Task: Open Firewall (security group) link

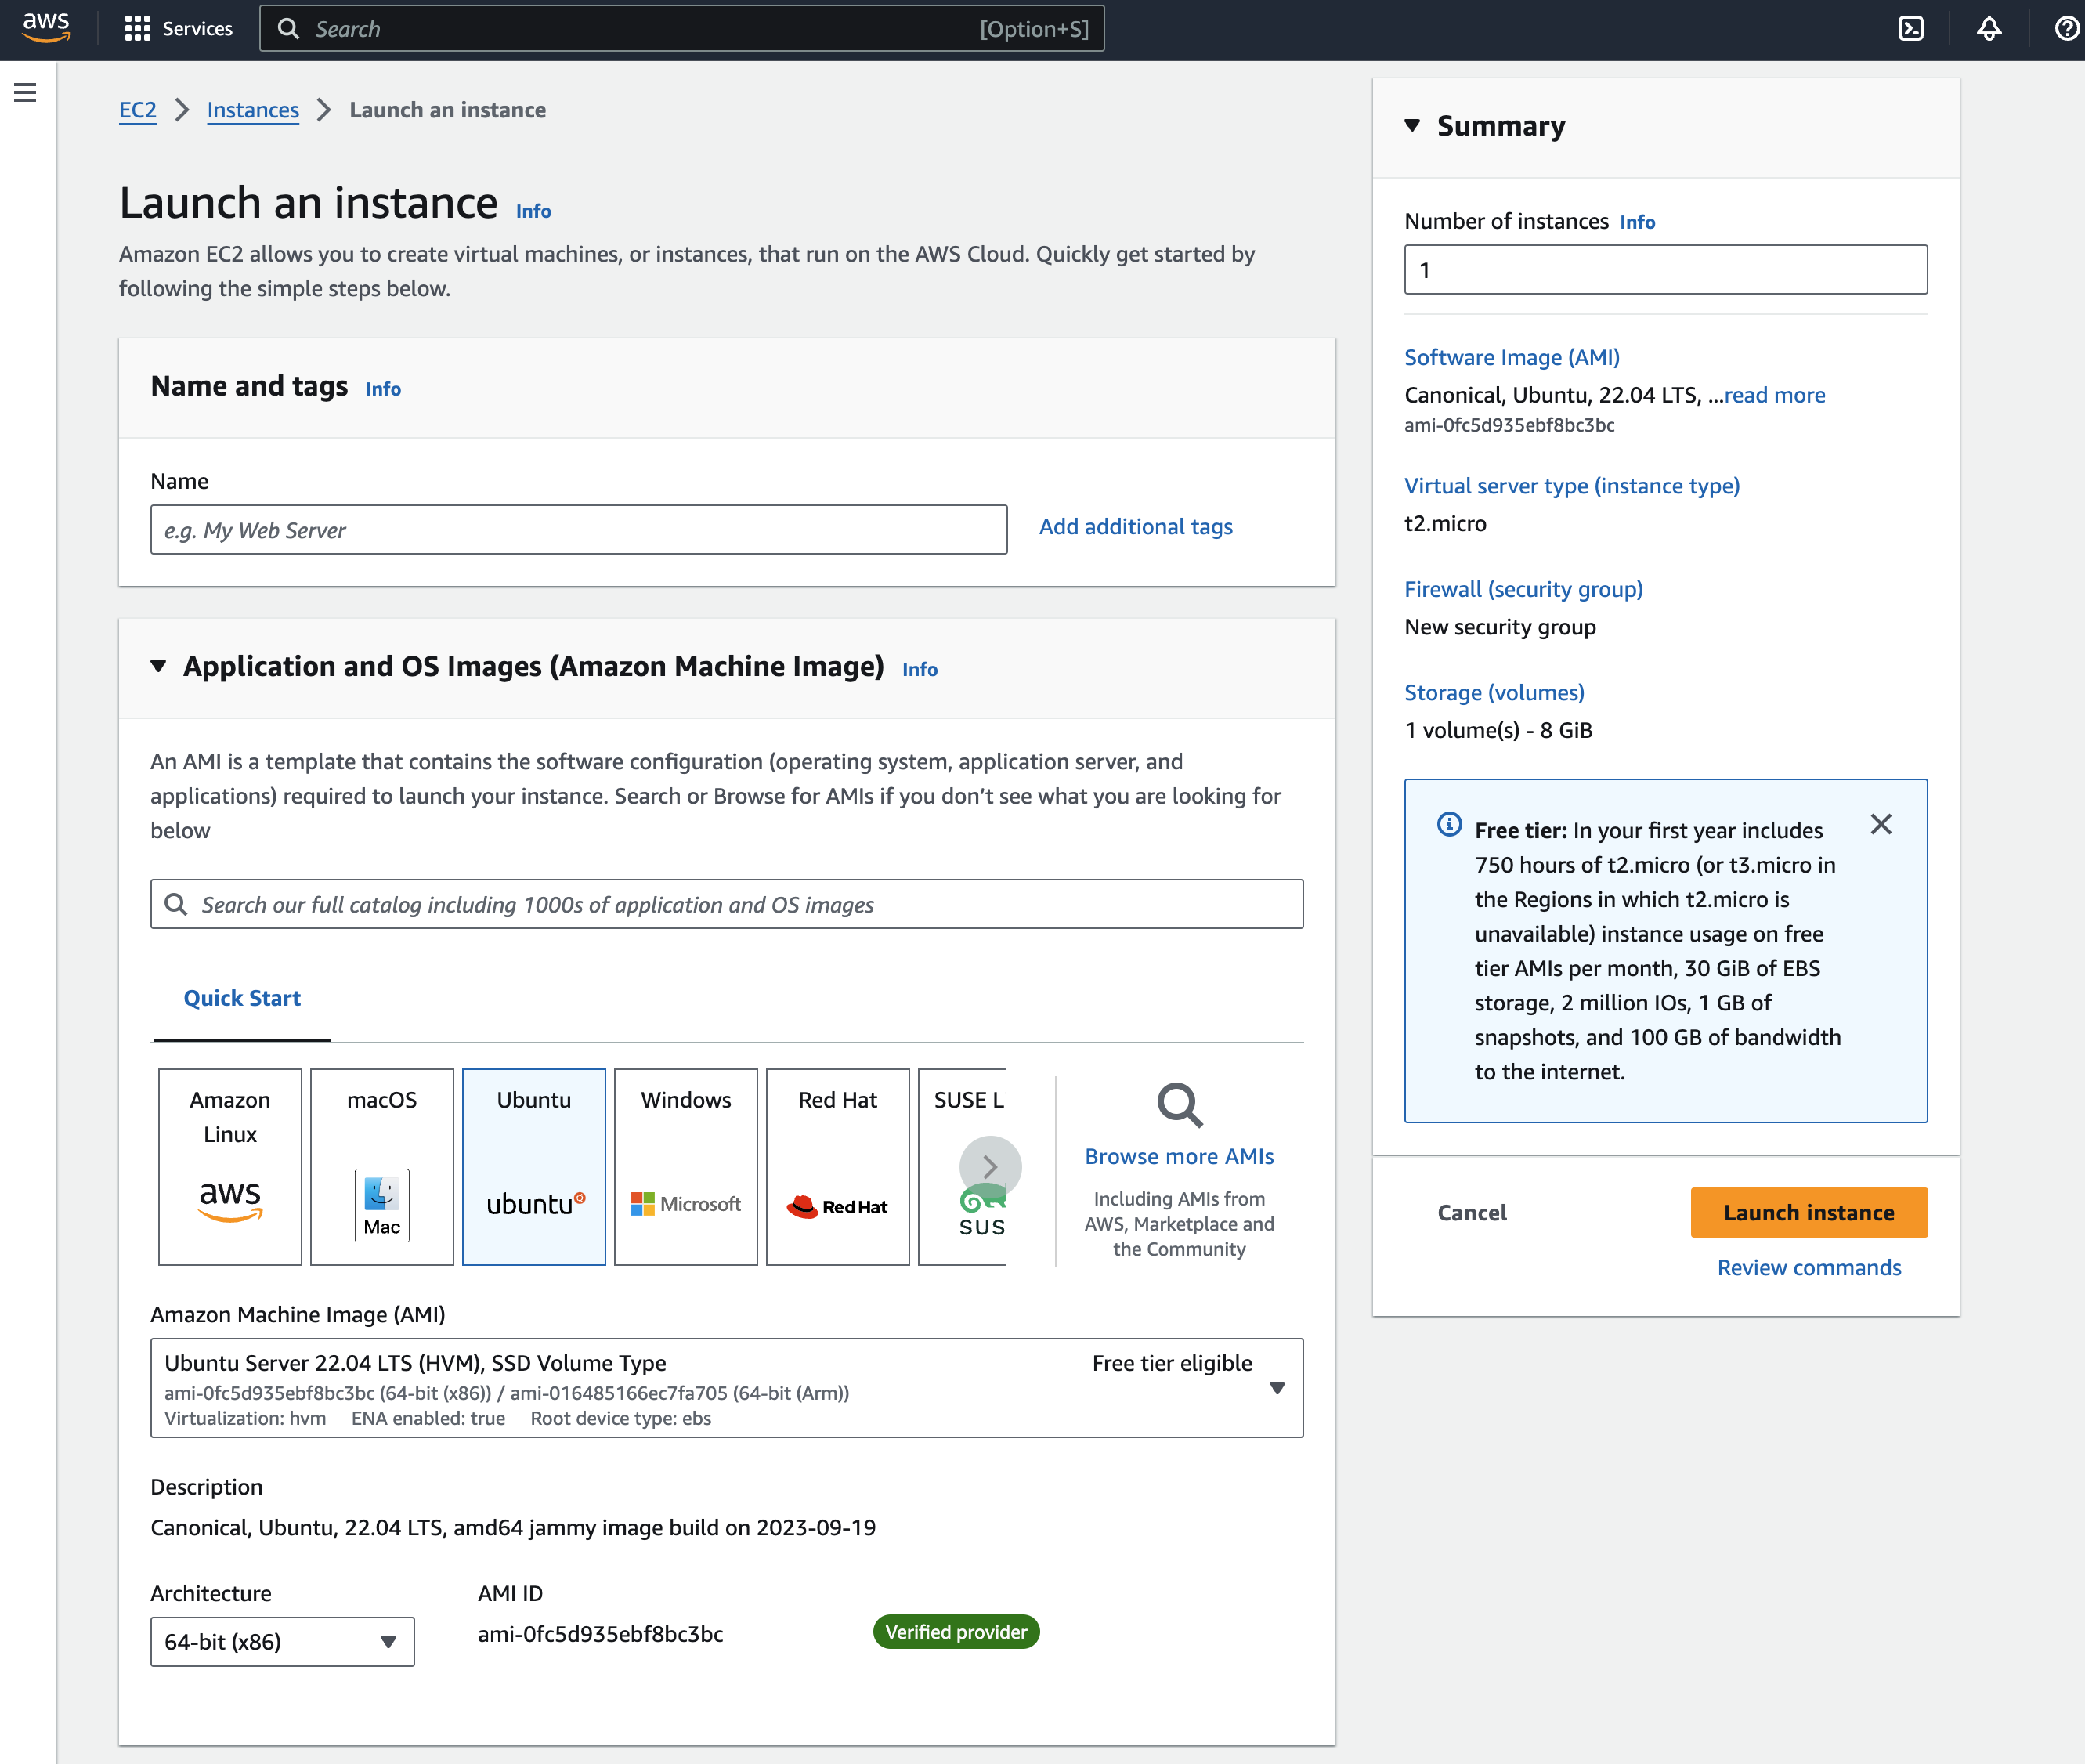Action: pyautogui.click(x=1524, y=590)
